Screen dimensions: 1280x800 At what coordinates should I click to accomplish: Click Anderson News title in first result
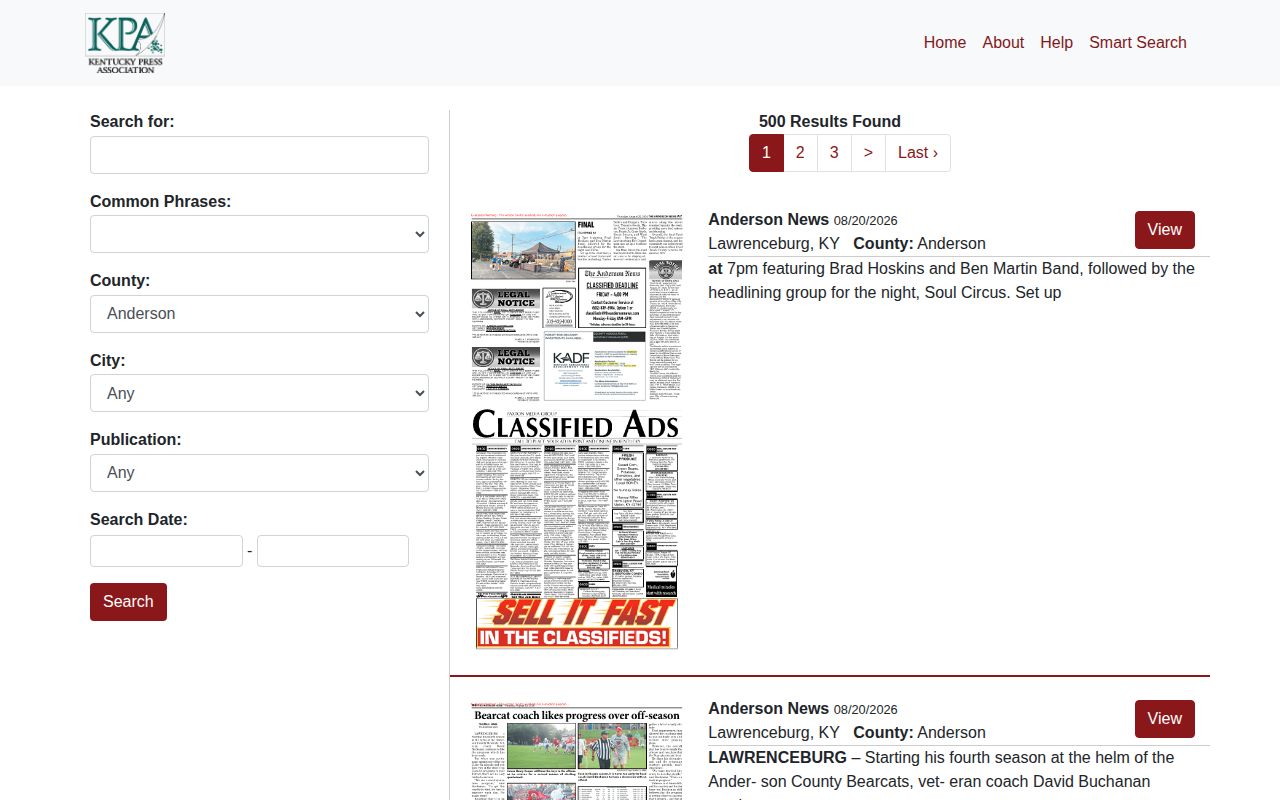[x=769, y=219]
